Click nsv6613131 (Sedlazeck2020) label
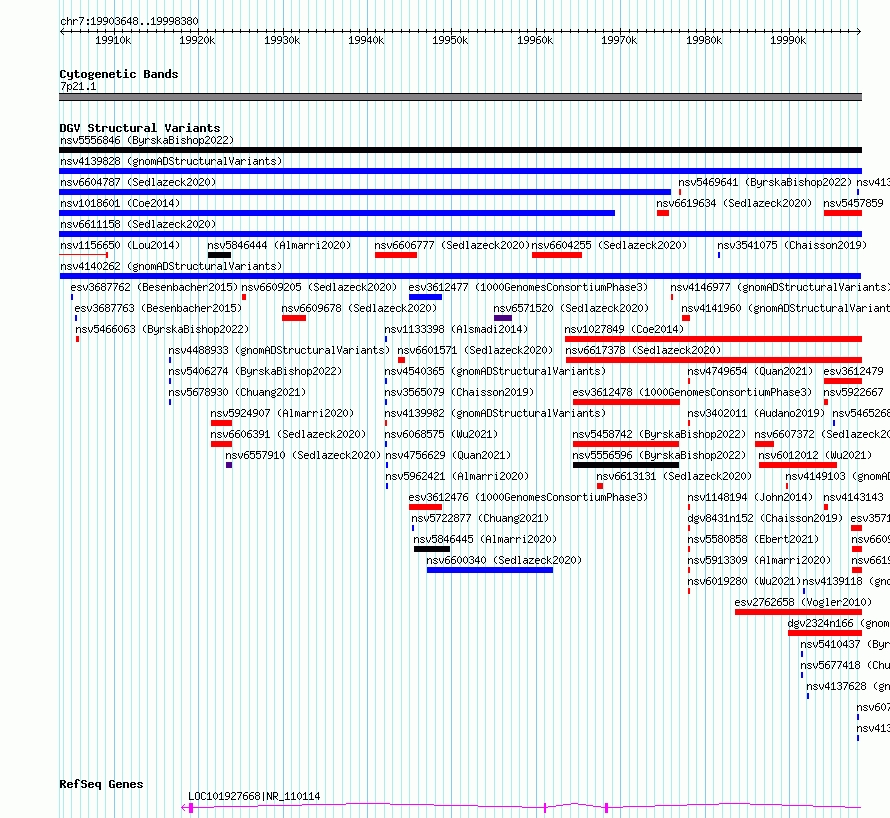 click(674, 476)
